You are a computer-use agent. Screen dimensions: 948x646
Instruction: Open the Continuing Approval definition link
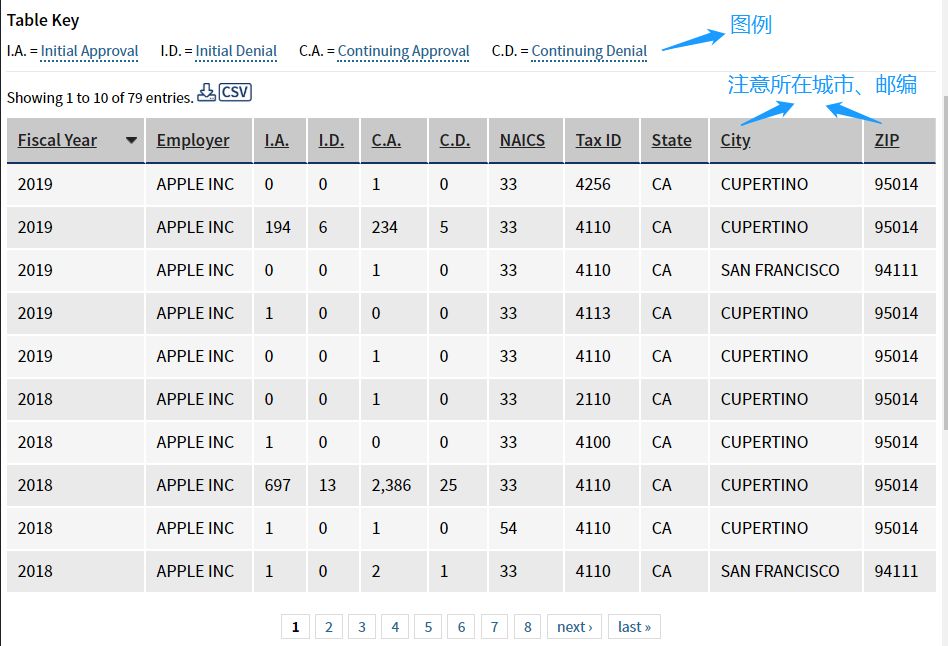click(403, 51)
